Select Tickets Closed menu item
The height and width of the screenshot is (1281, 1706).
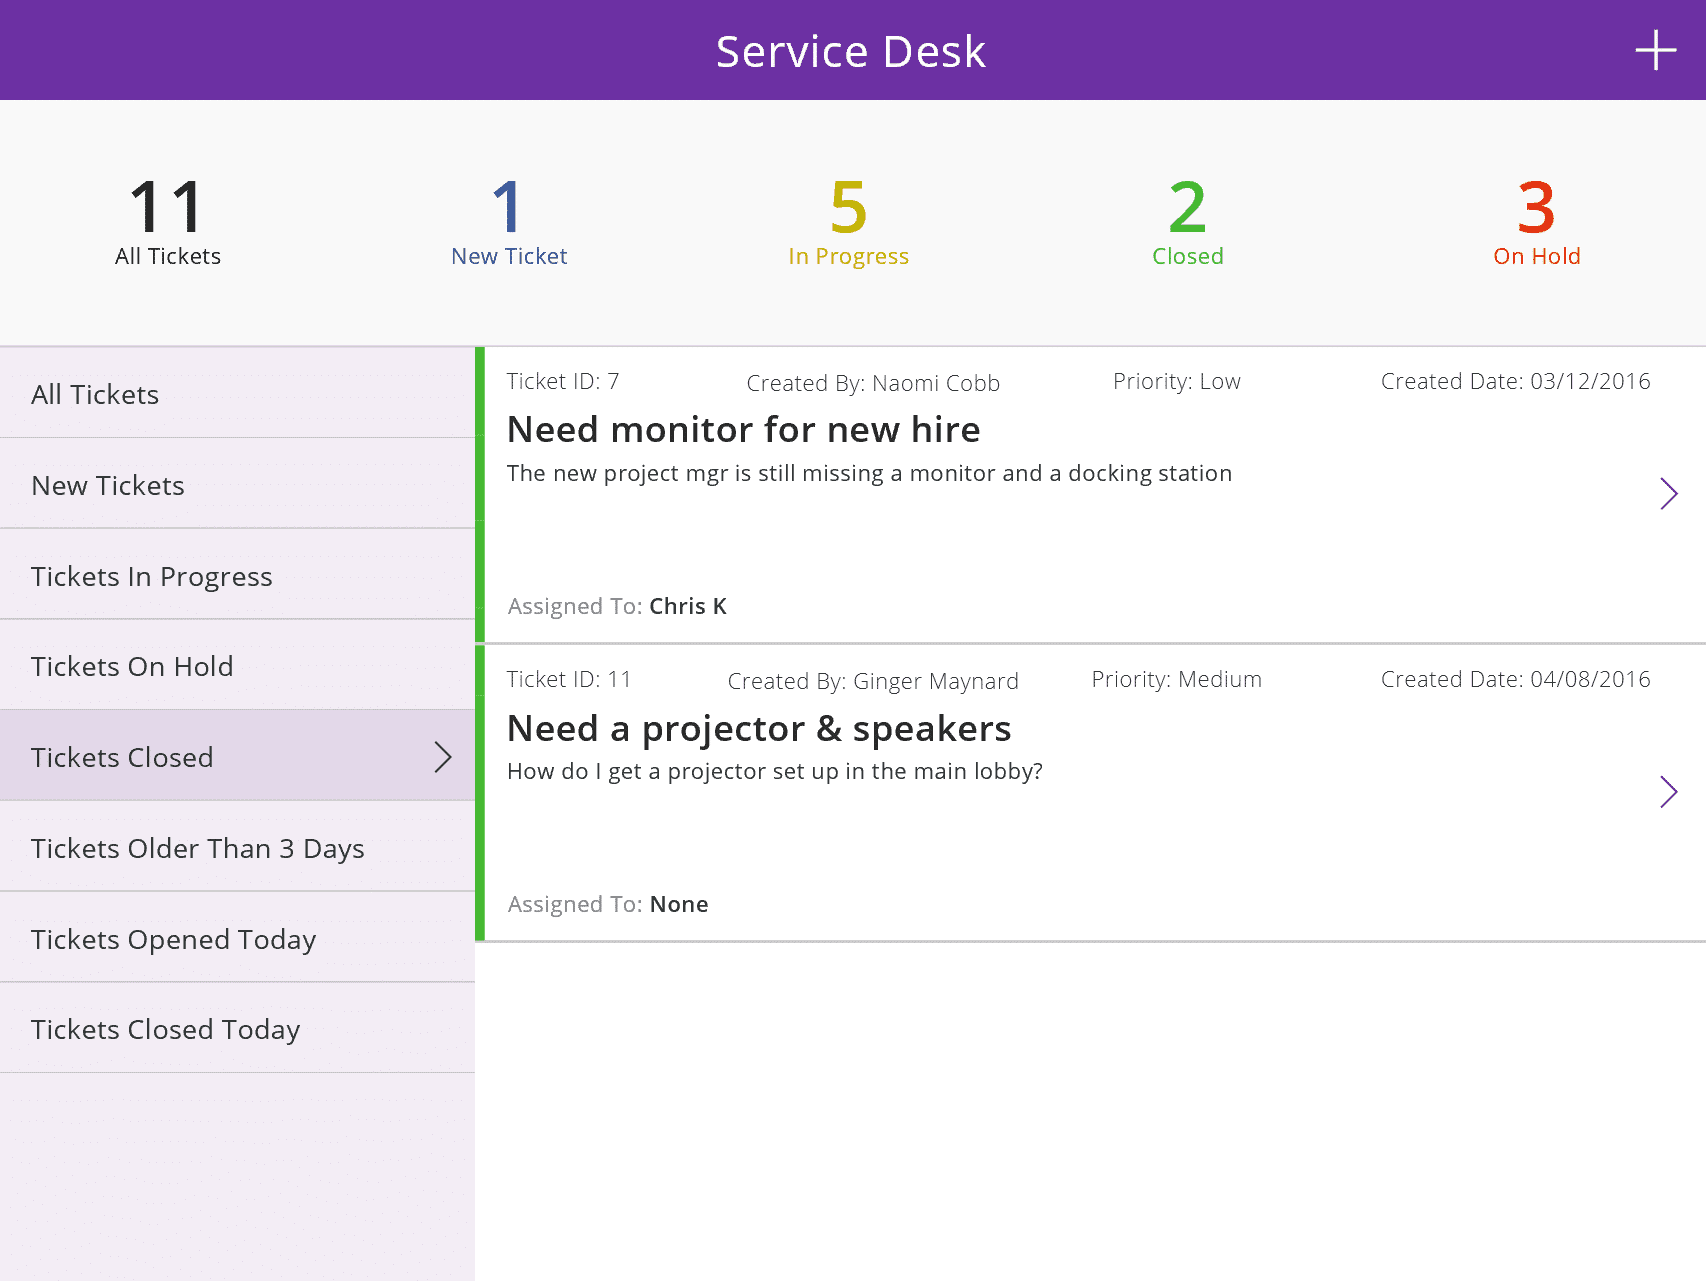237,756
